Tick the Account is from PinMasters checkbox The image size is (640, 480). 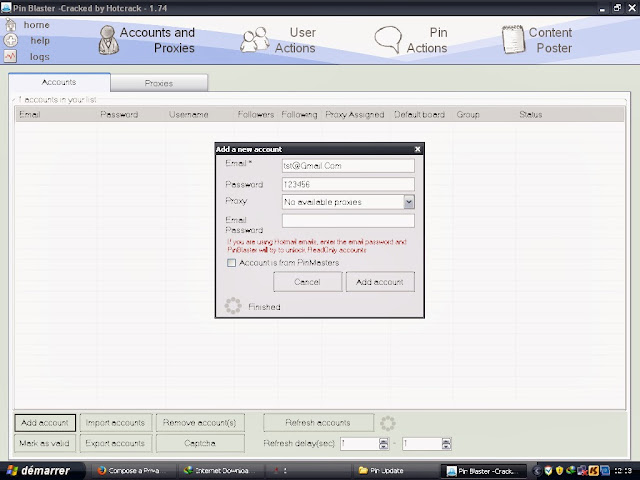coord(231,263)
